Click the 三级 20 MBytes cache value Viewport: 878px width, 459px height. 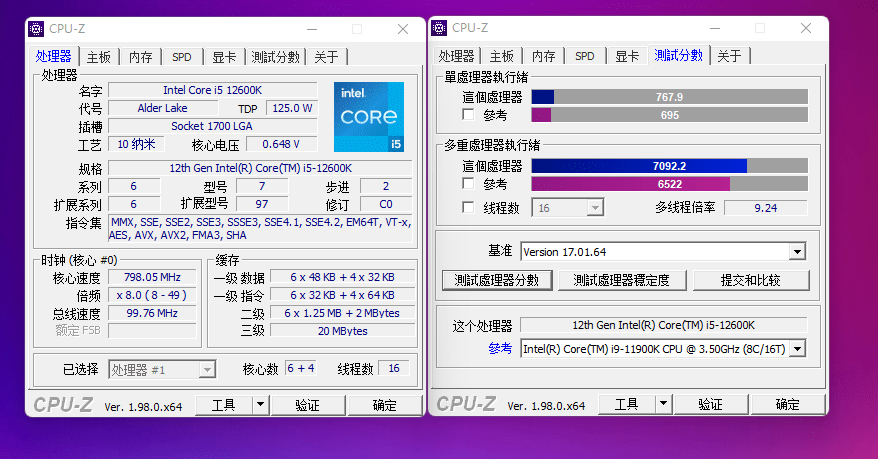343,331
